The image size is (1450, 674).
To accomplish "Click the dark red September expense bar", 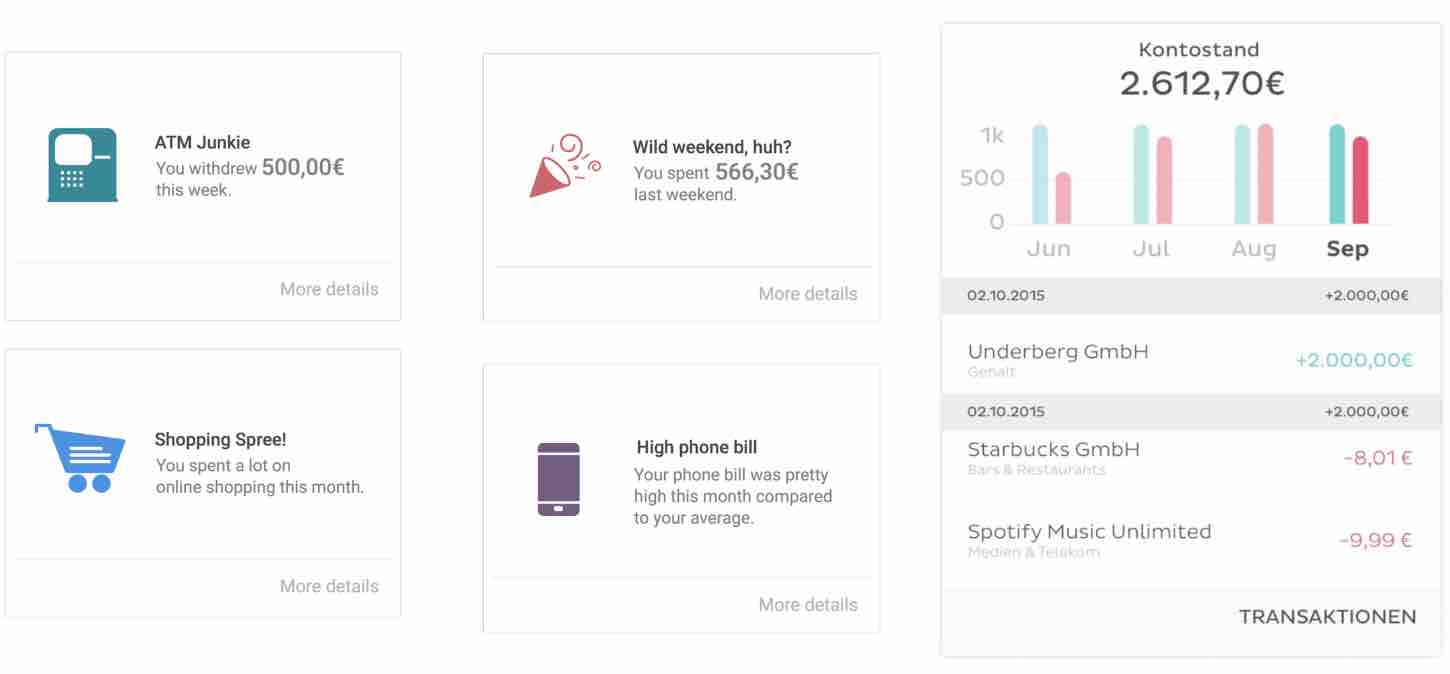I will 1360,180.
